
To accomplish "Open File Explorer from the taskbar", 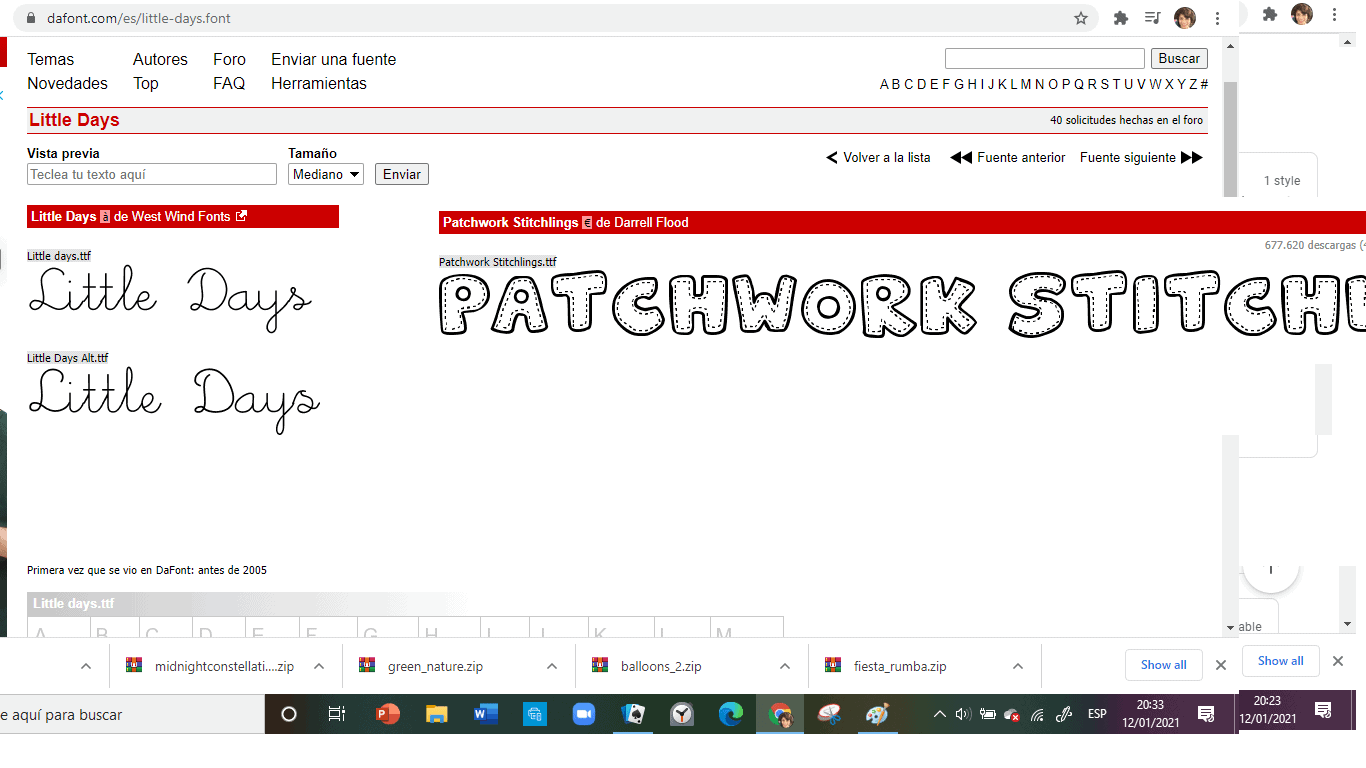I will tap(436, 714).
